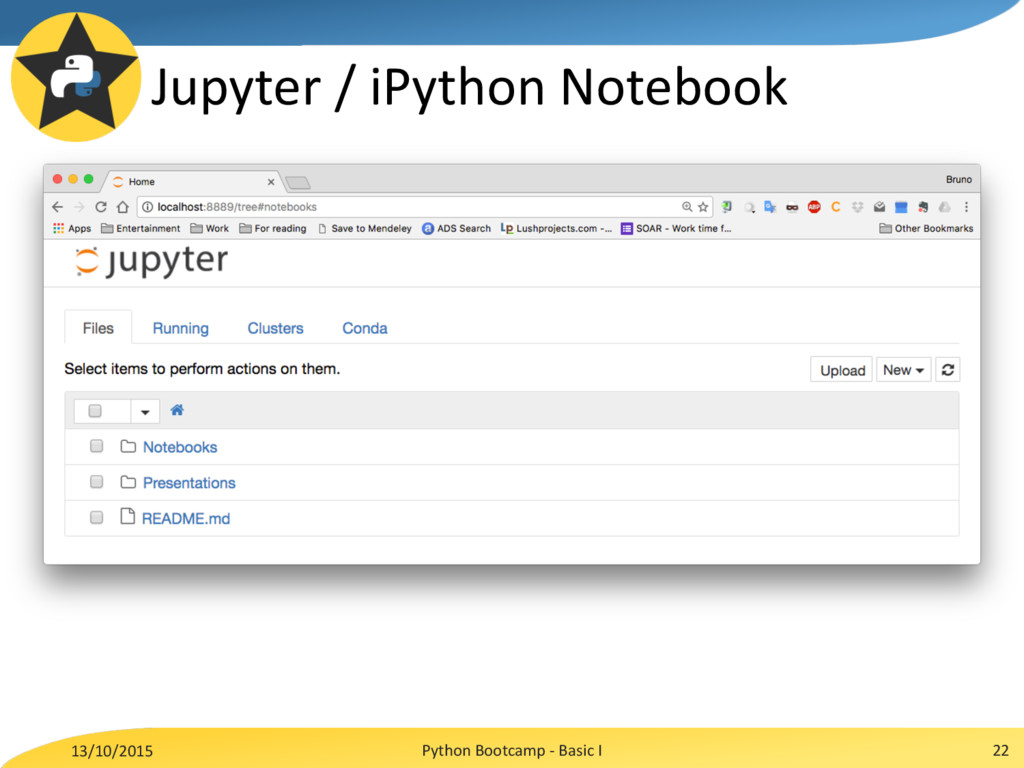Click the AdBlock Plus extension icon

(814, 207)
